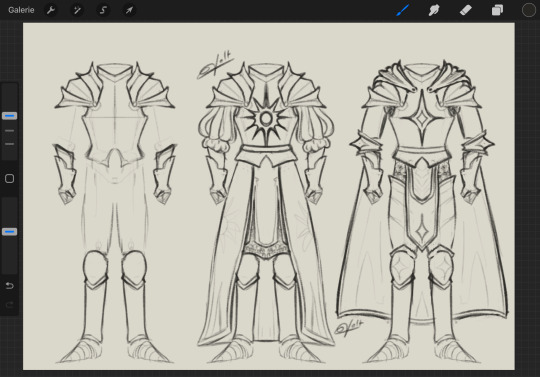Select the Smudge finger tool
Screen dimensions: 540x377
[x=434, y=10]
